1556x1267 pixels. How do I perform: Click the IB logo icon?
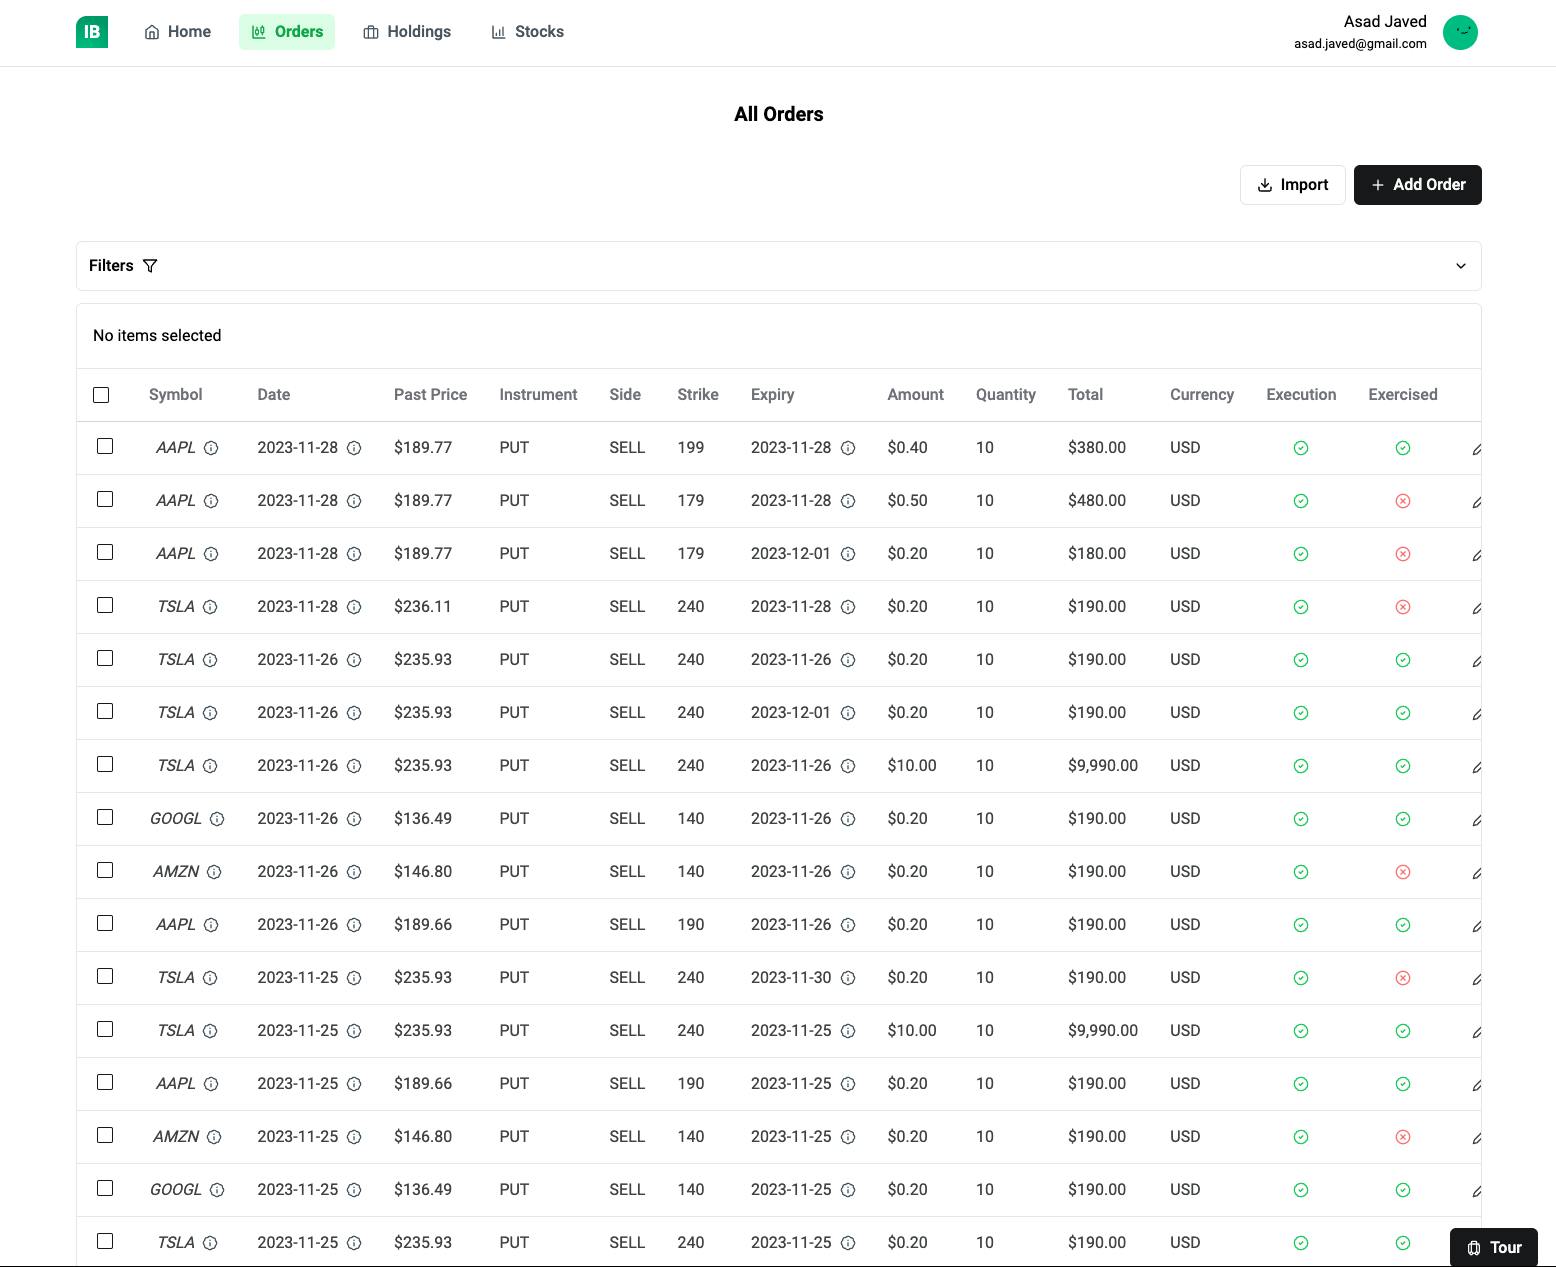92,32
